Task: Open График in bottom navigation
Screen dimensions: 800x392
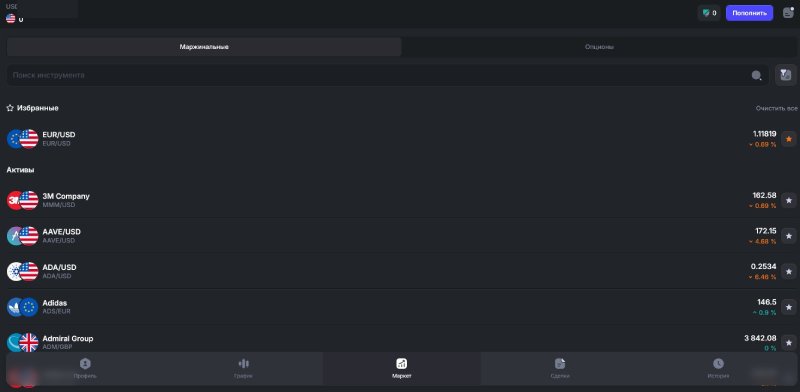Action: click(x=243, y=369)
